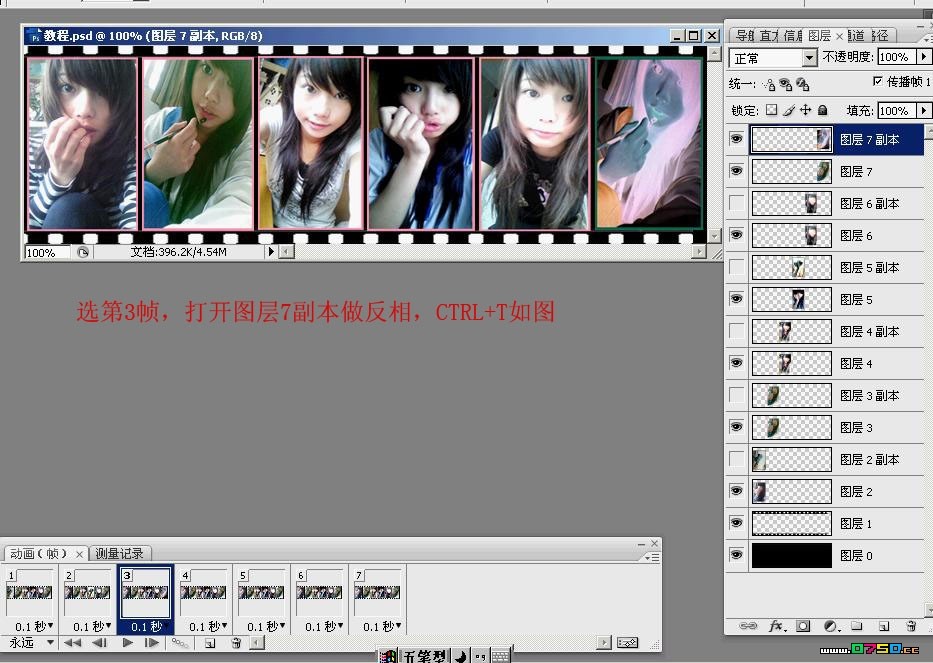Lock transparent pixels in Layers panel
The height and width of the screenshot is (663, 933).
[x=772, y=110]
